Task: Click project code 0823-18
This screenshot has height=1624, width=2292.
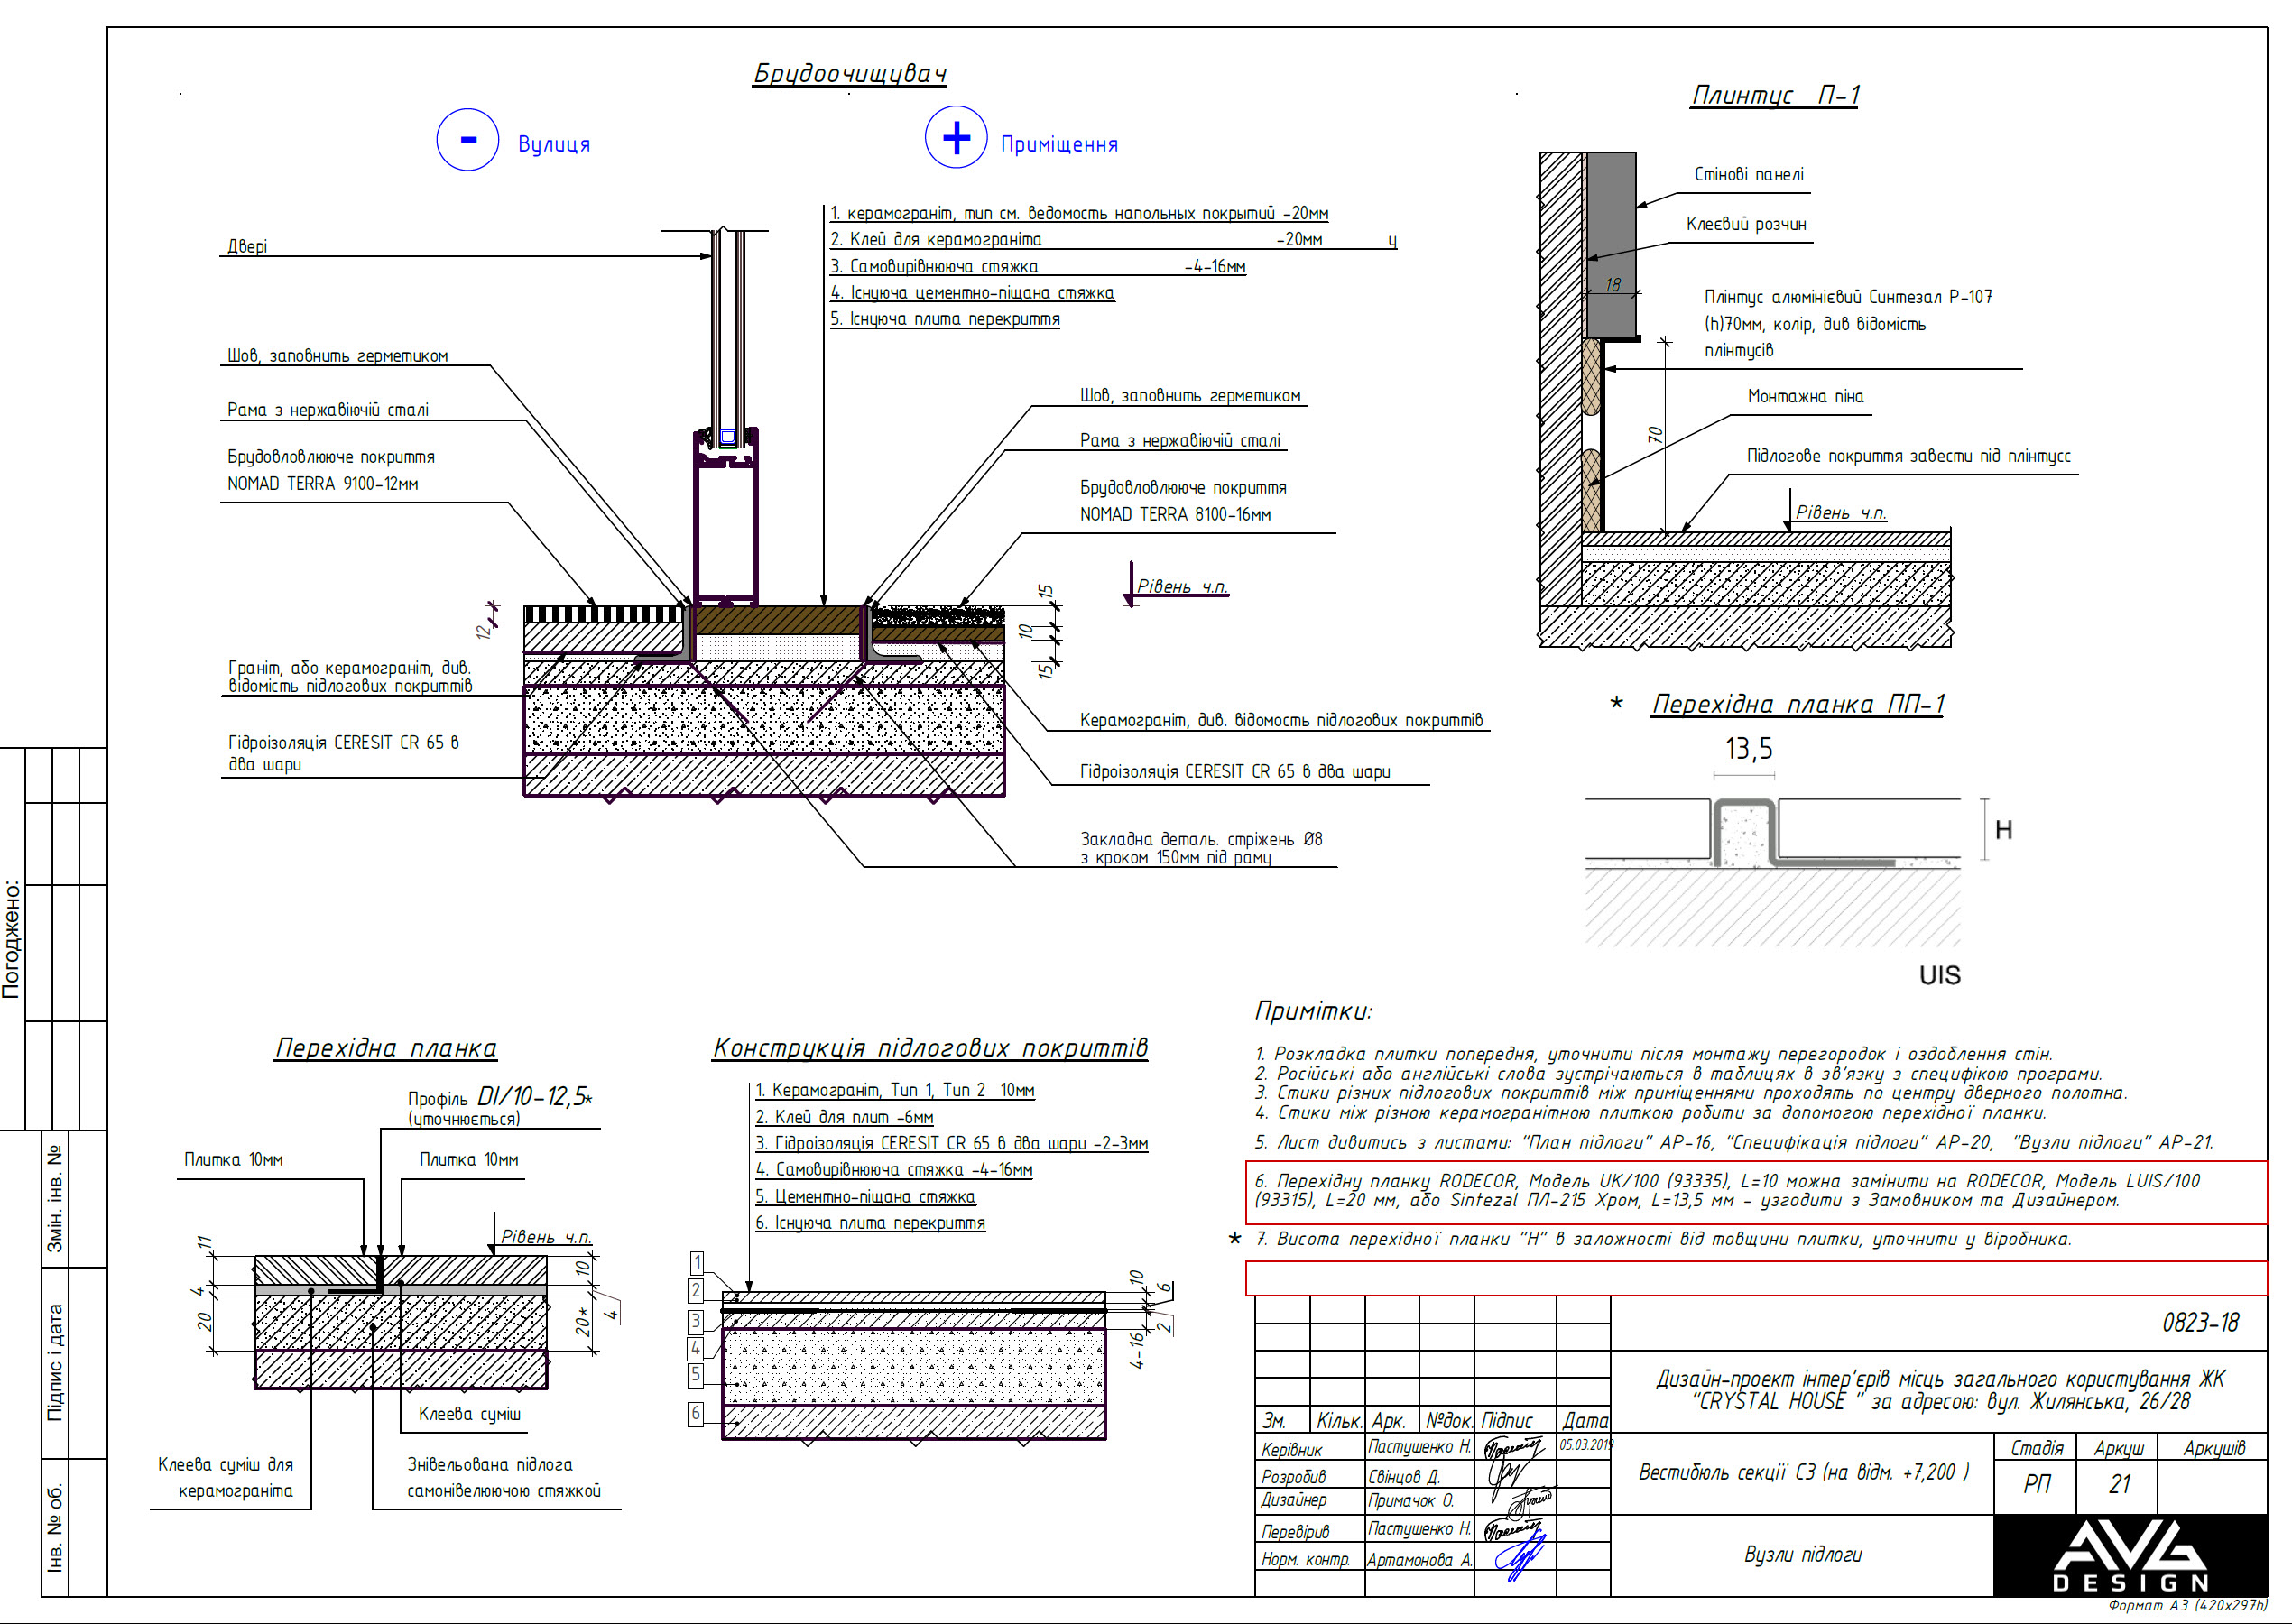Action: [x=2200, y=1322]
